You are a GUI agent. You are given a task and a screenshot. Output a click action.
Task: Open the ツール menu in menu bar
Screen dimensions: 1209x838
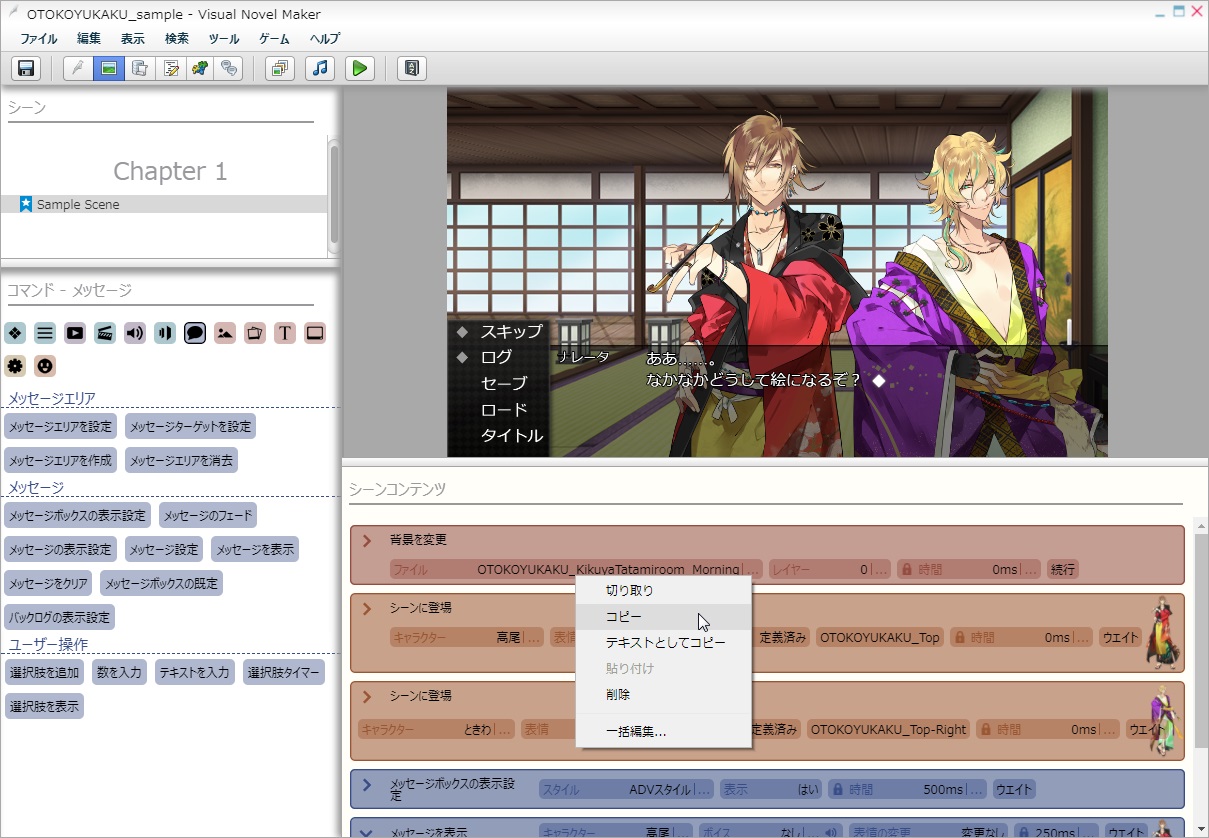coord(224,38)
